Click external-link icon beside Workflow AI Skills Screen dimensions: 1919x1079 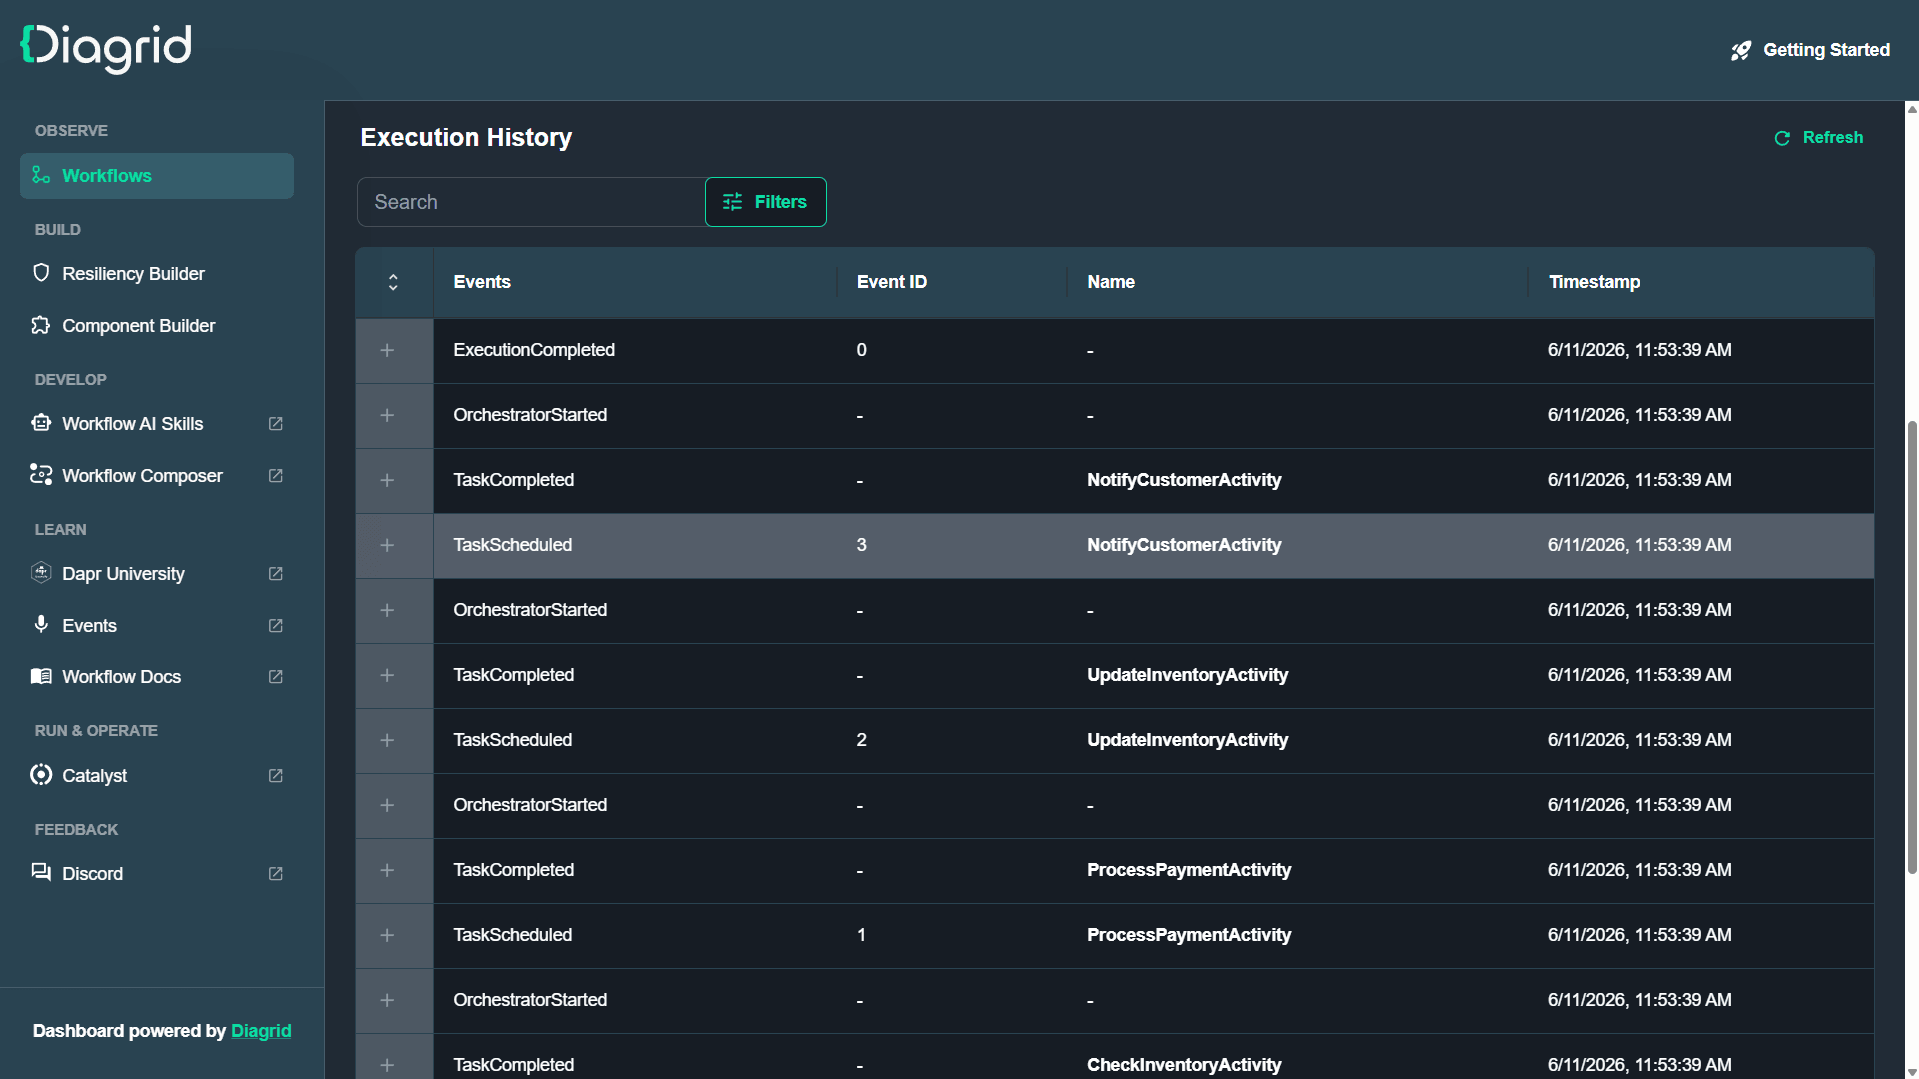point(276,424)
